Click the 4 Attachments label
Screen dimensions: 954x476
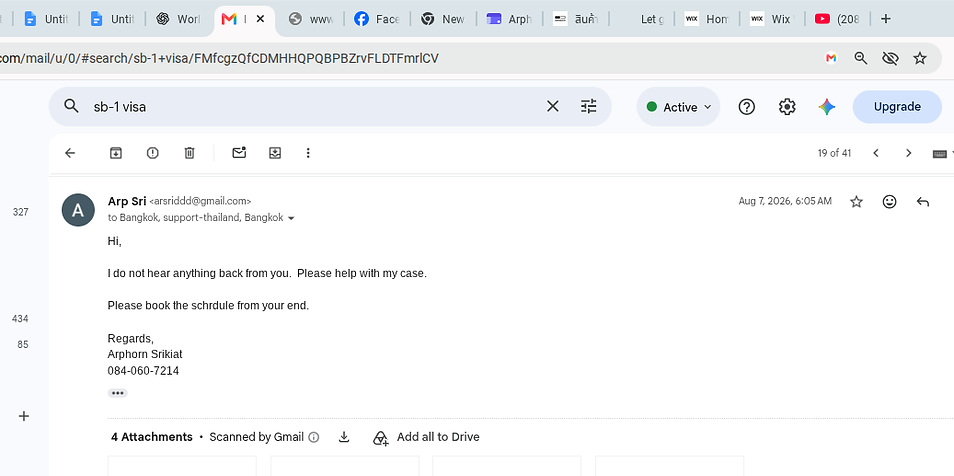(151, 437)
